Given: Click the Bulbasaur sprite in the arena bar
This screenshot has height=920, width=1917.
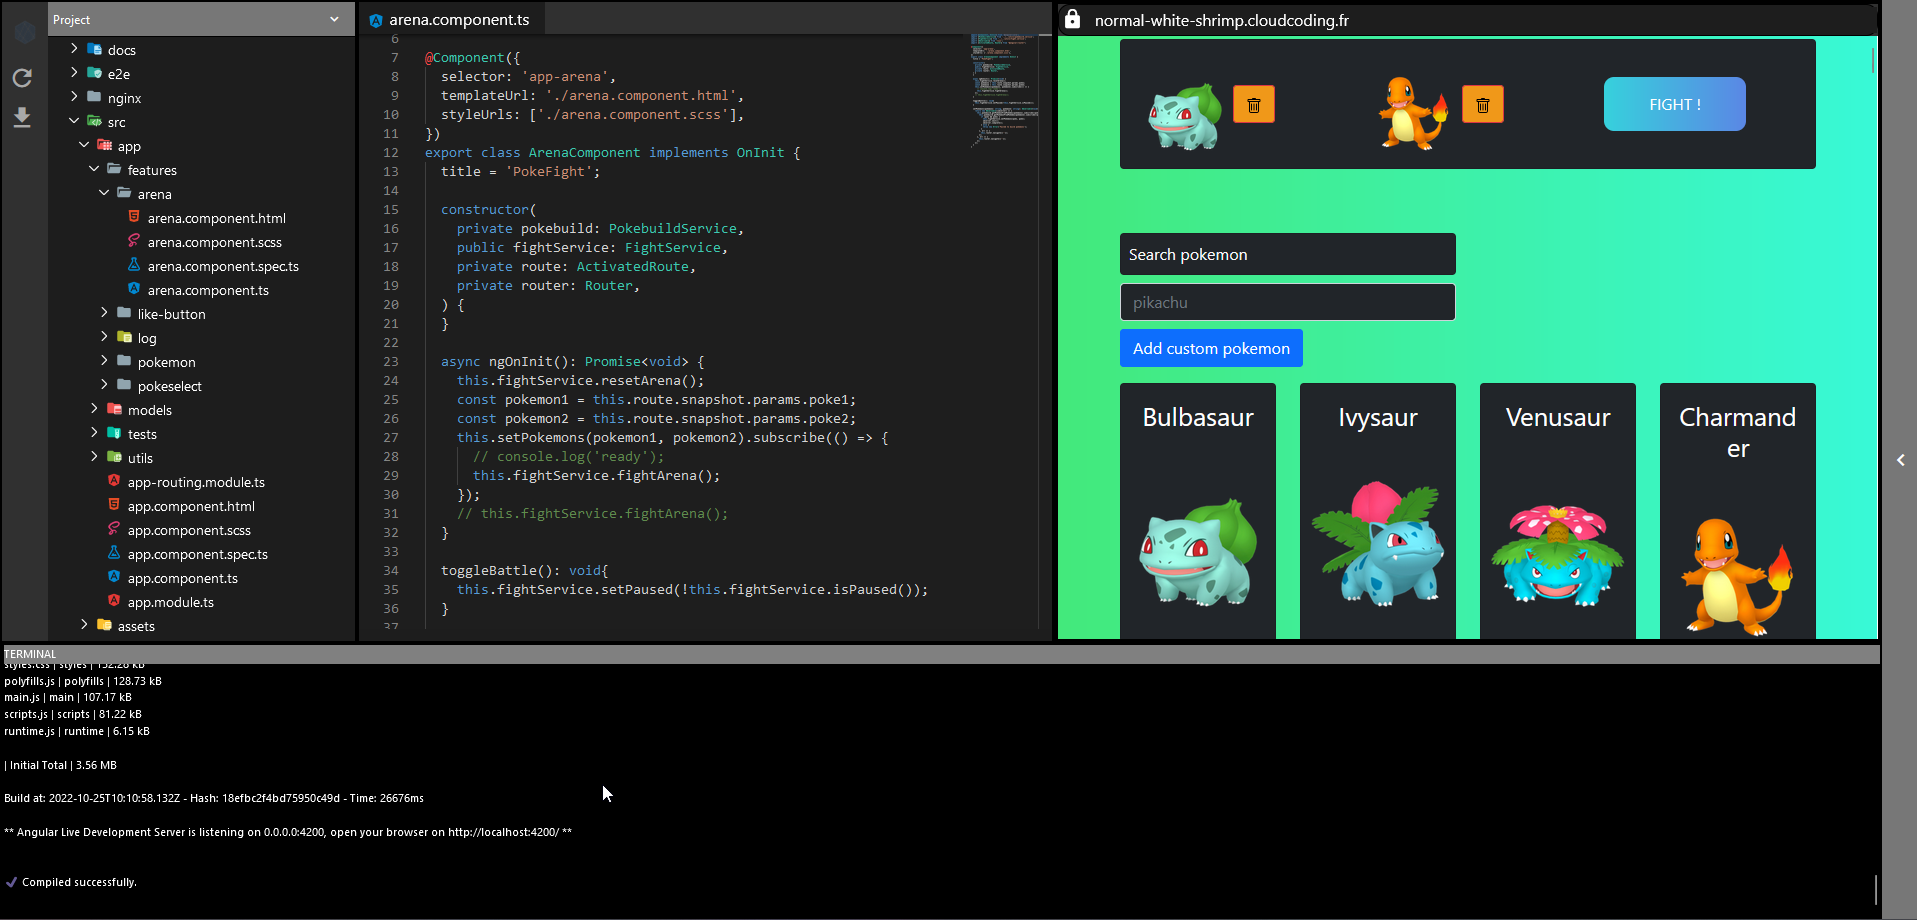Looking at the screenshot, I should click(x=1185, y=116).
